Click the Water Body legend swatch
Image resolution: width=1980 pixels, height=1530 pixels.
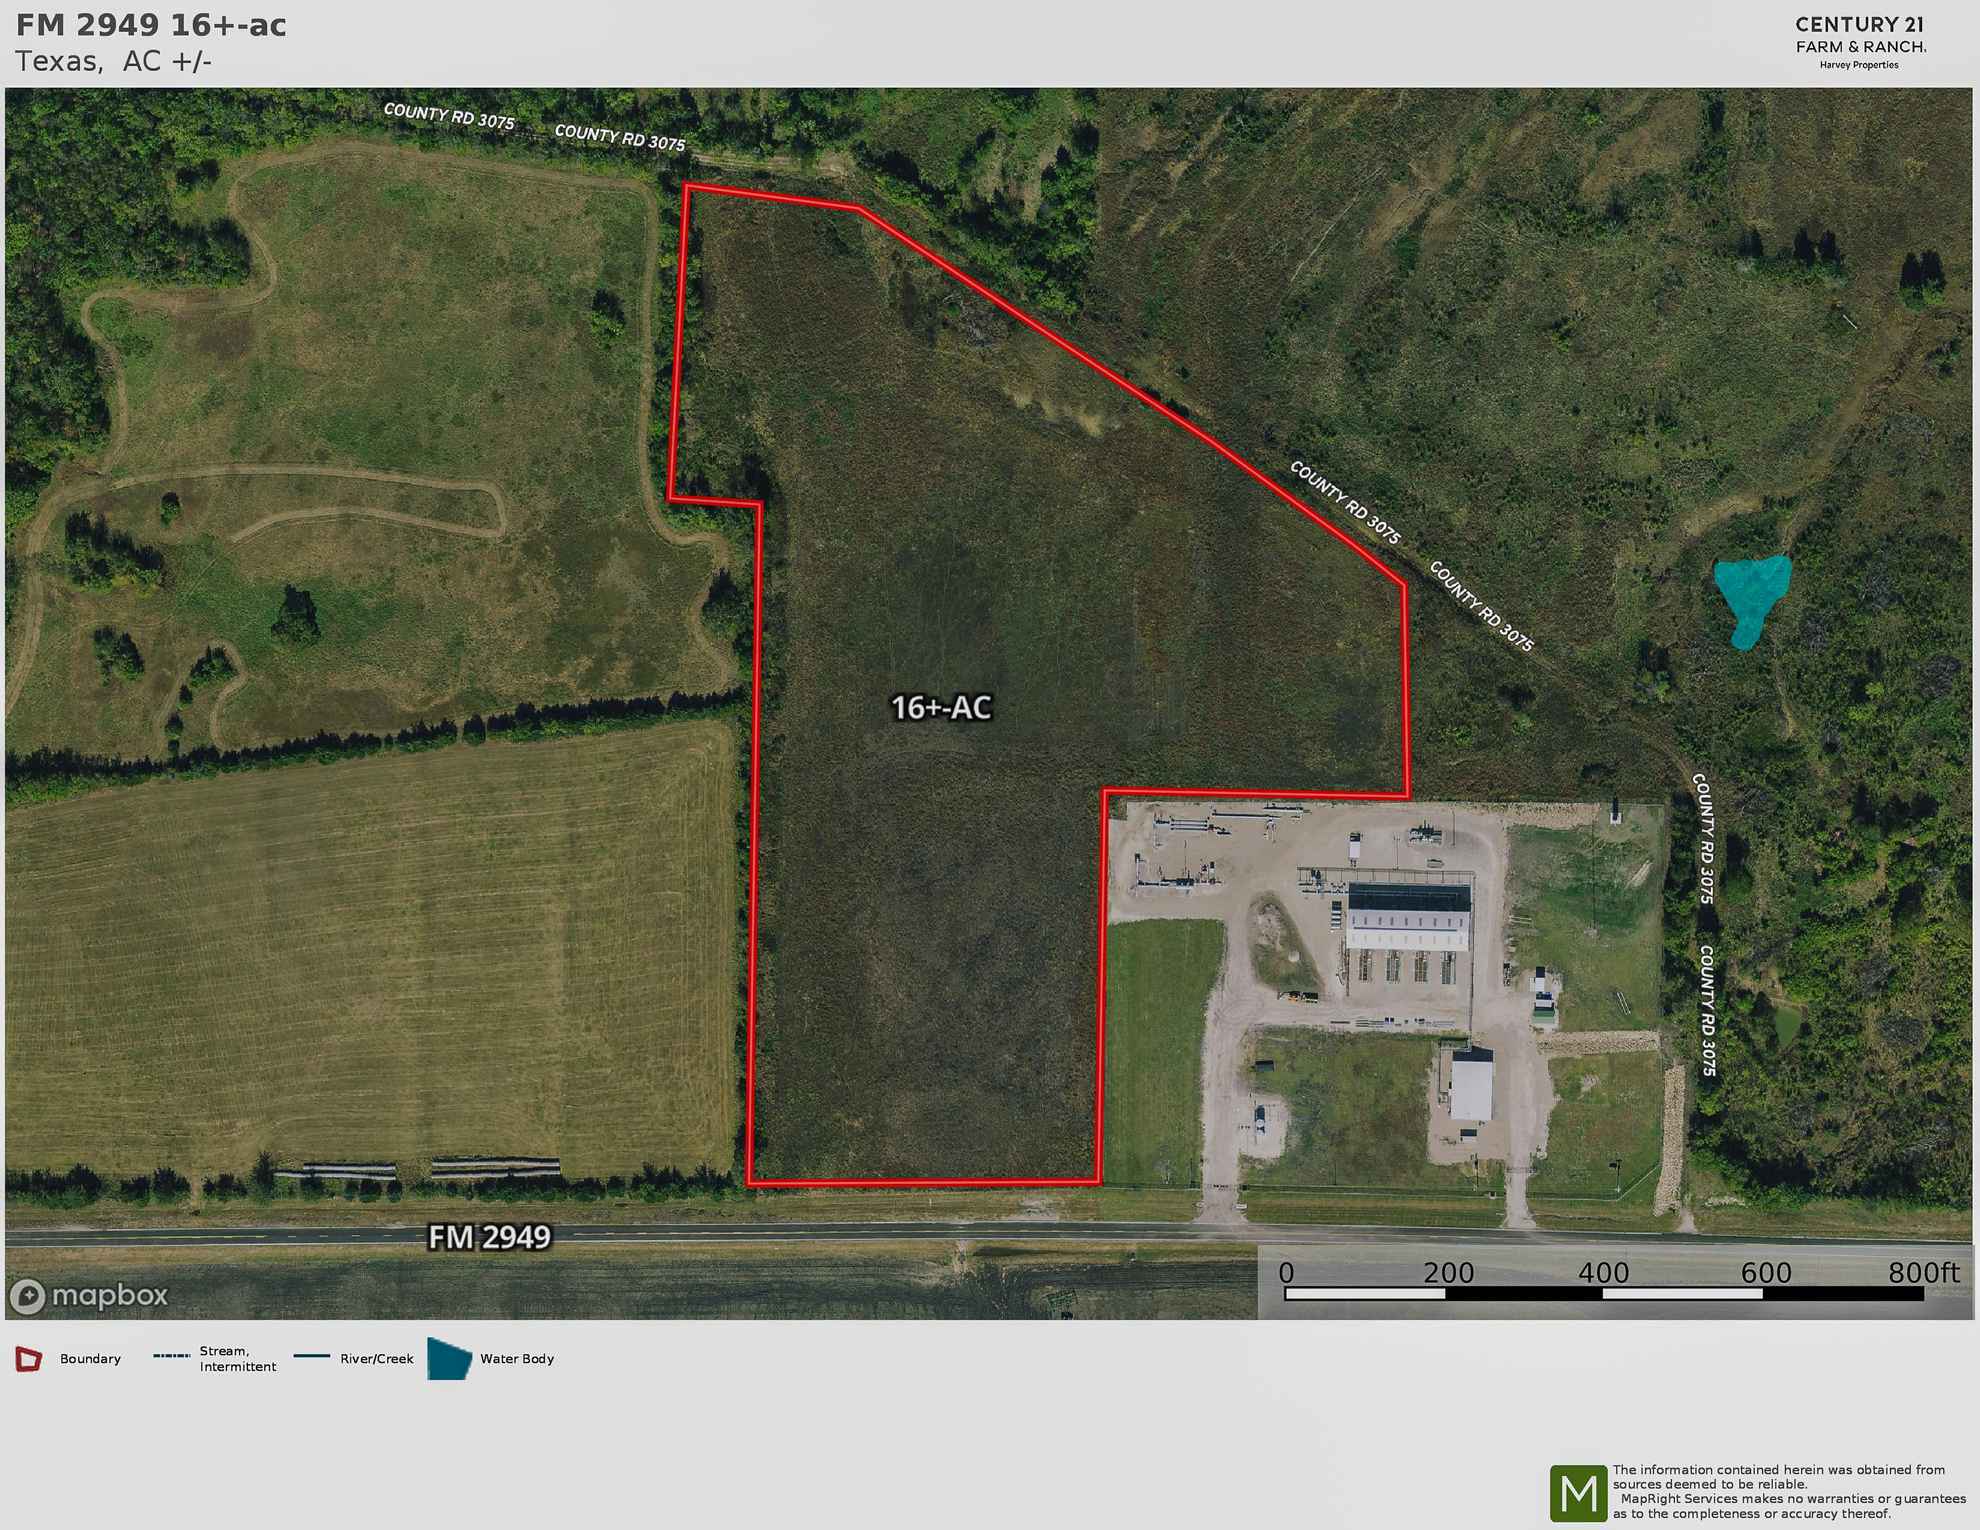pyautogui.click(x=450, y=1358)
